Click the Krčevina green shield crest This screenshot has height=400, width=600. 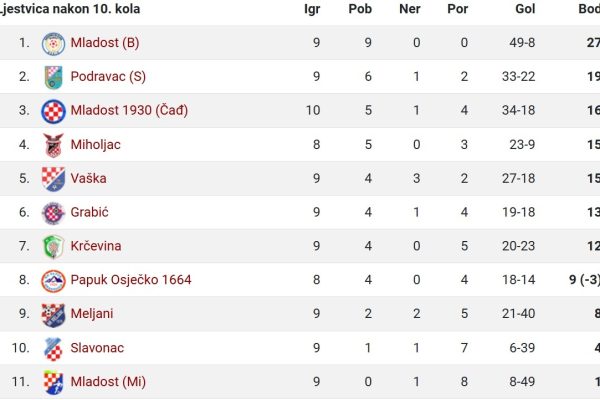pos(53,247)
